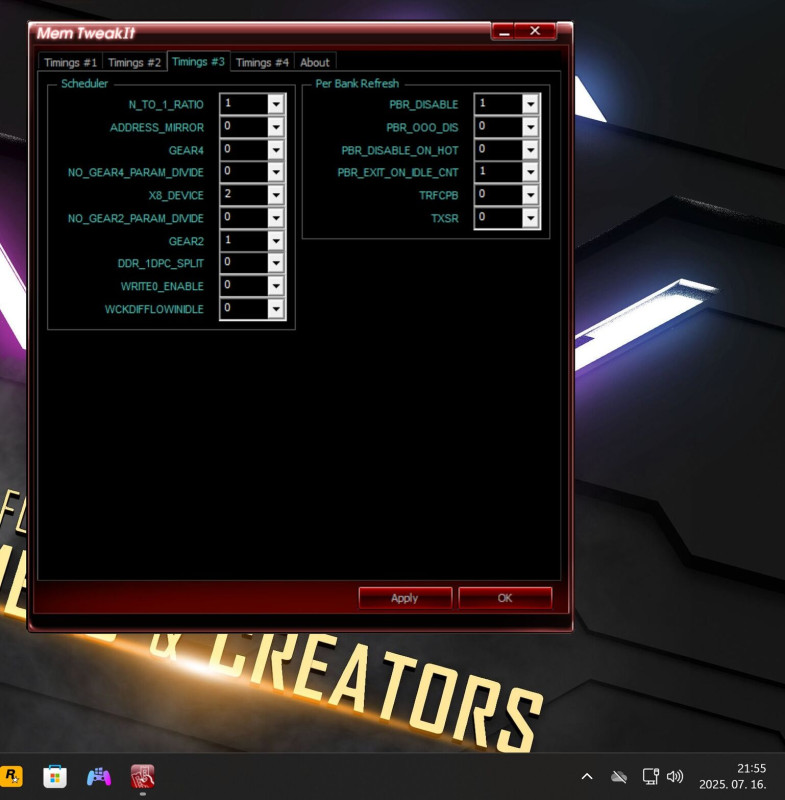Click the Per Bank Refresh group label

pos(357,84)
